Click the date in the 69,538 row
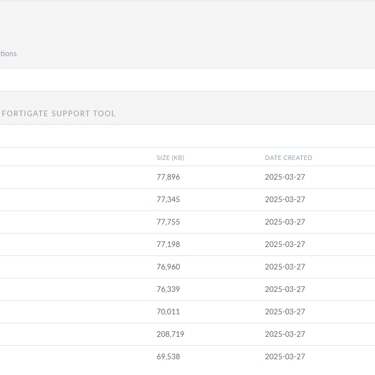 click(285, 357)
